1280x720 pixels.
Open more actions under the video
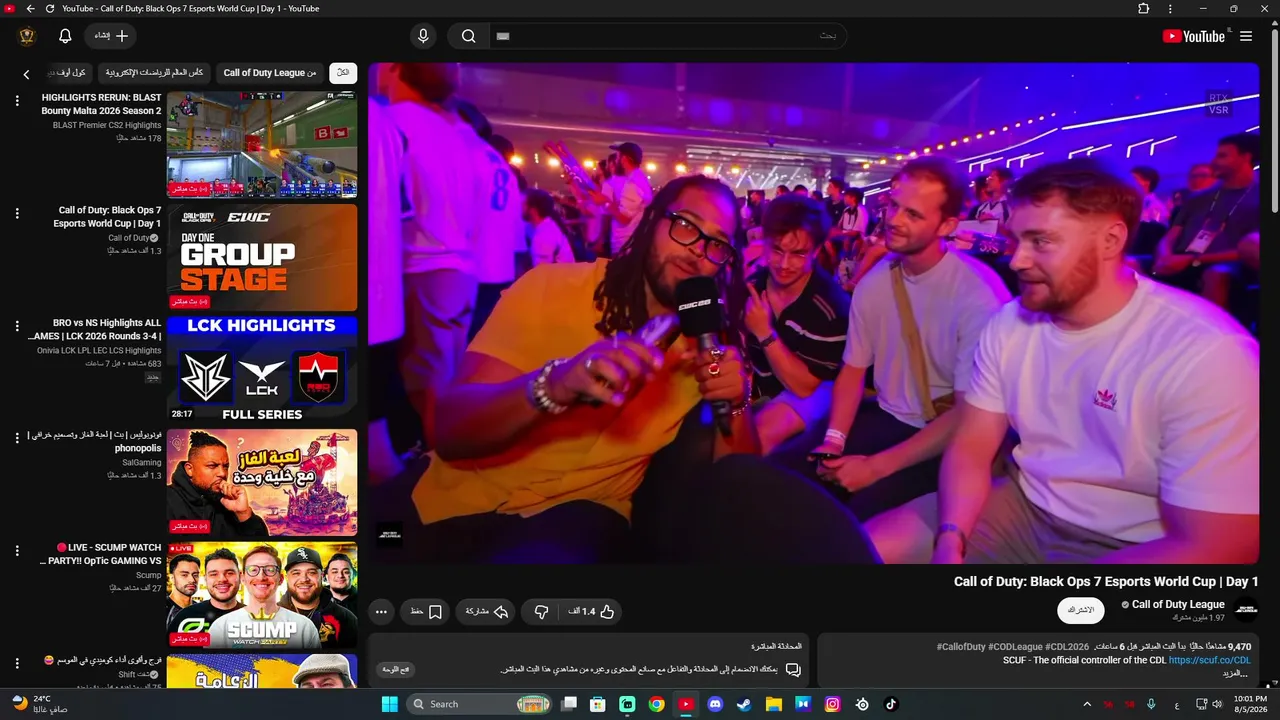tap(381, 611)
